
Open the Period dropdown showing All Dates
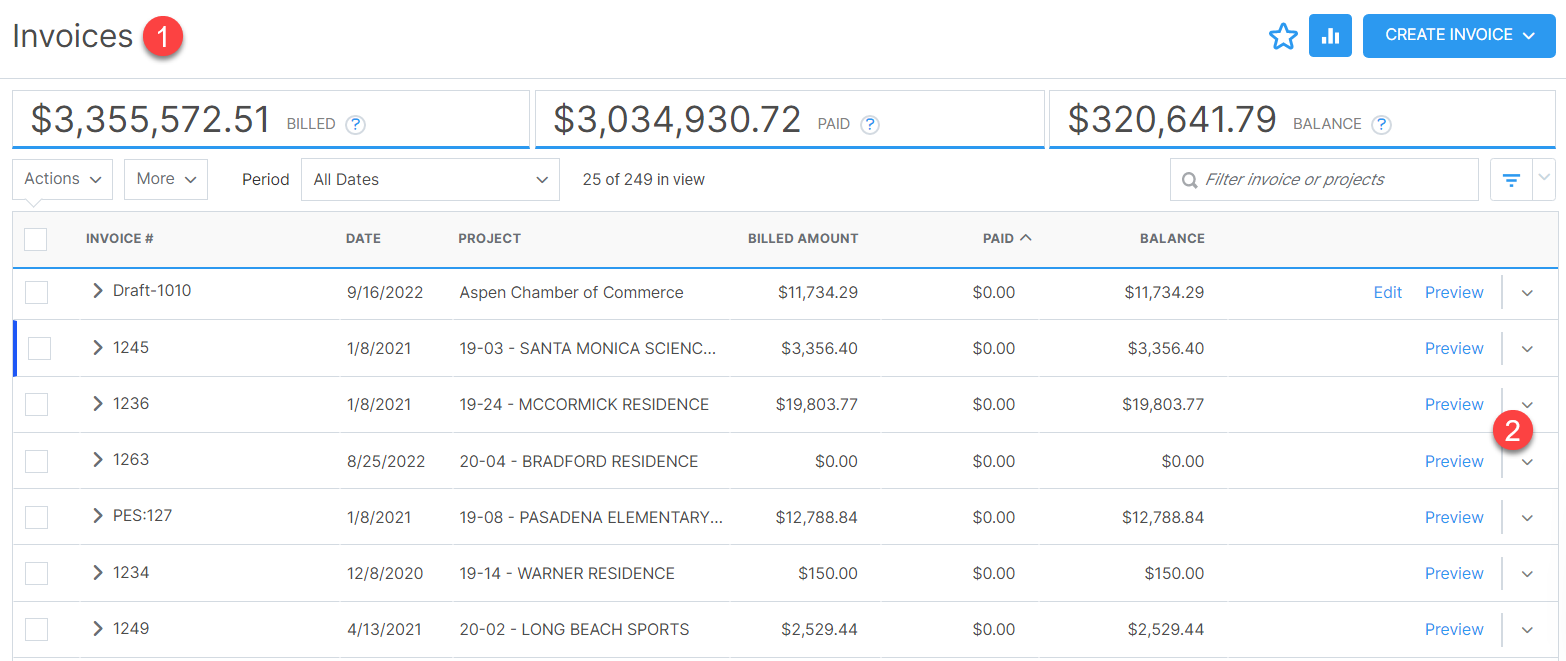(x=430, y=179)
